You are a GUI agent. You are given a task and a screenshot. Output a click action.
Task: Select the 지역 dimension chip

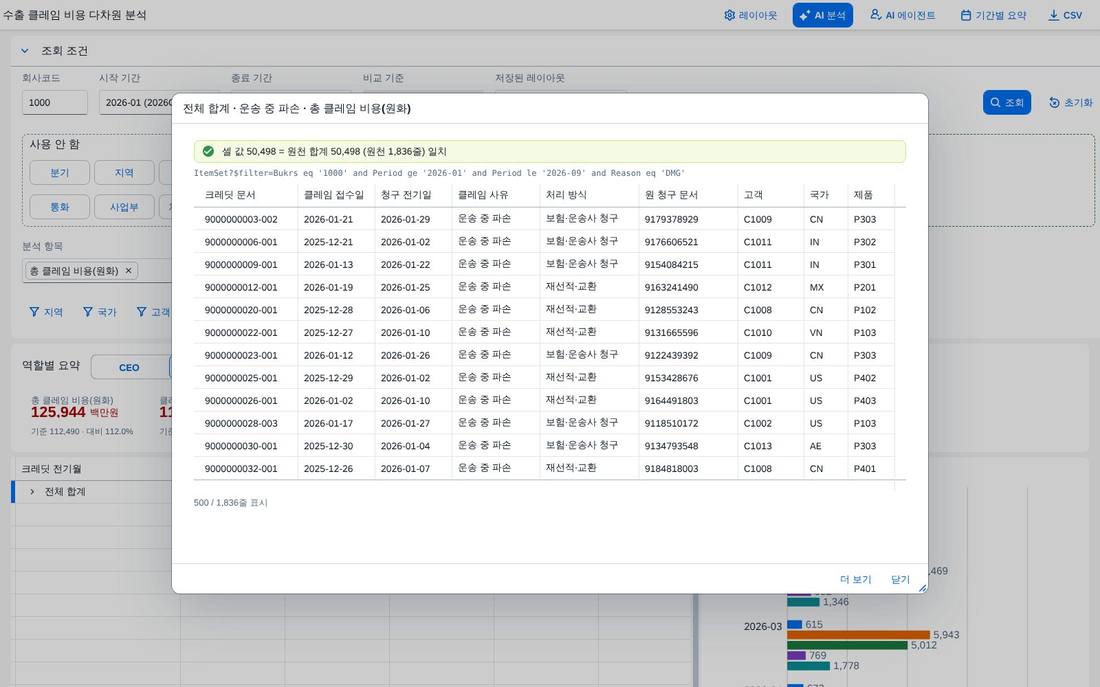124,173
